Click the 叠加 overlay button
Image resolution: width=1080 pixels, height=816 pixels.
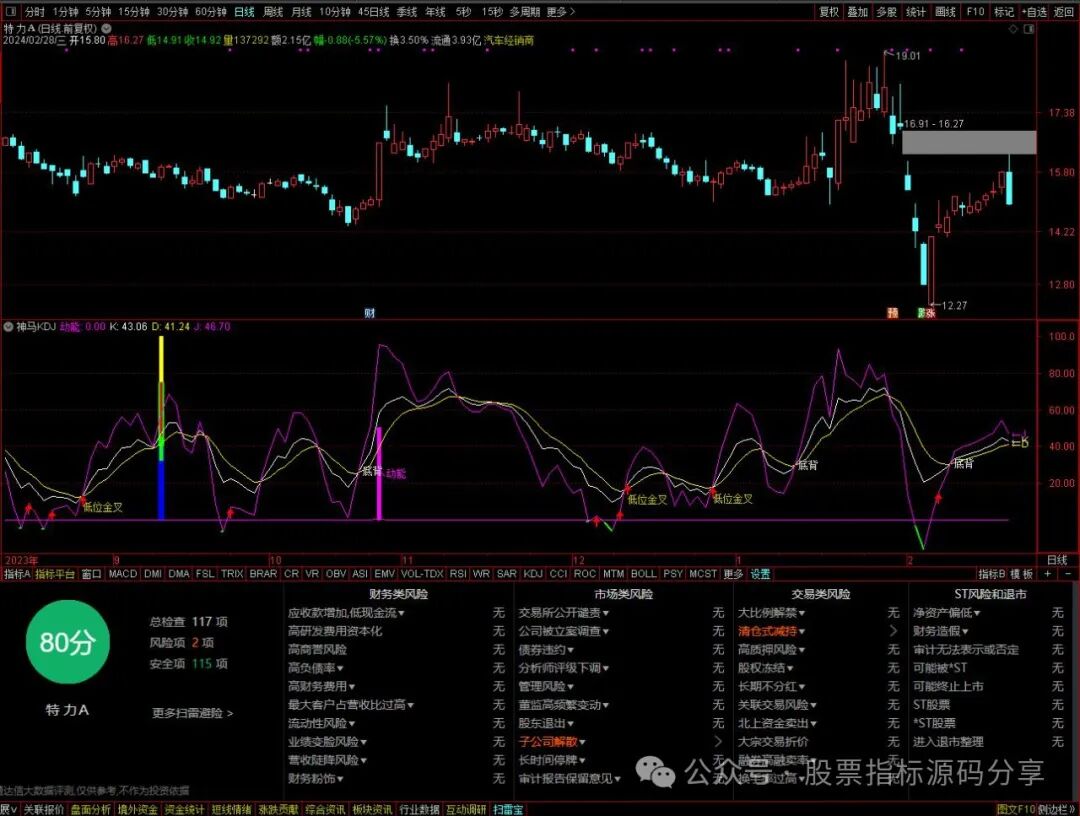point(858,12)
